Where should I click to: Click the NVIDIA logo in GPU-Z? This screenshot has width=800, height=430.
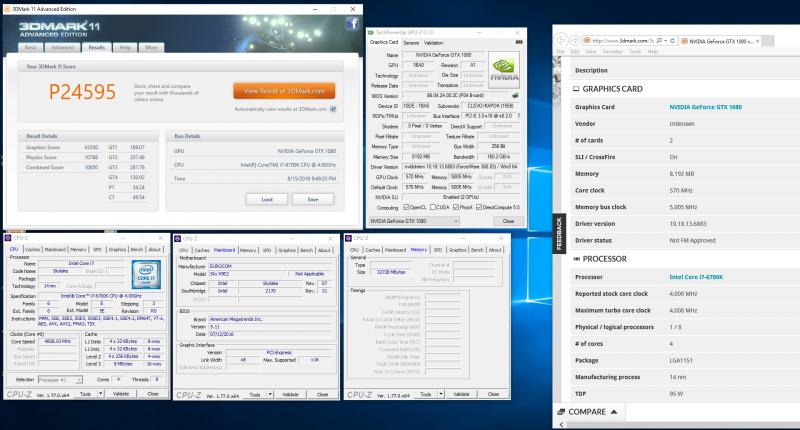coord(504,68)
